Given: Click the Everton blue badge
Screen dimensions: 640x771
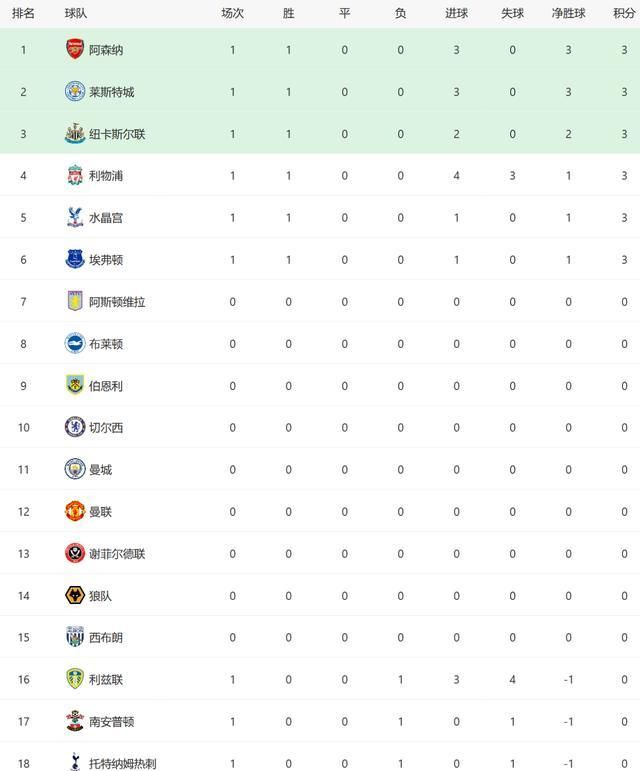Looking at the screenshot, I should pyautogui.click(x=75, y=259).
